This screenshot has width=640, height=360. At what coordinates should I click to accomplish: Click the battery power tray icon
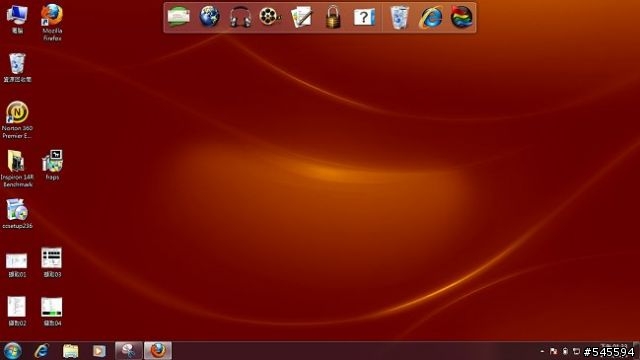point(565,351)
